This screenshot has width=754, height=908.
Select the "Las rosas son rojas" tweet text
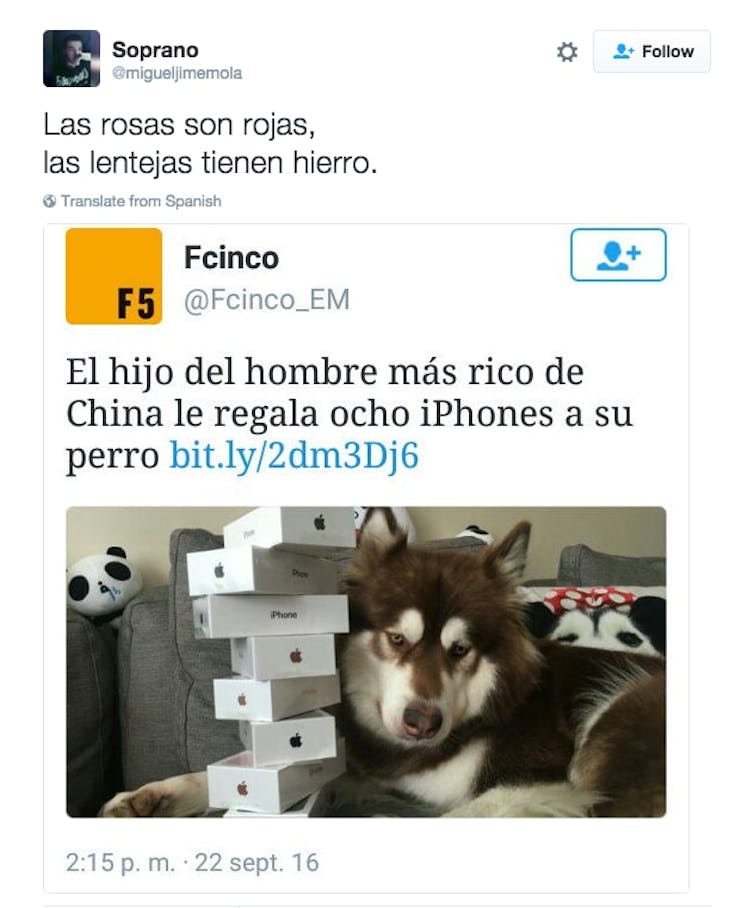point(180,125)
